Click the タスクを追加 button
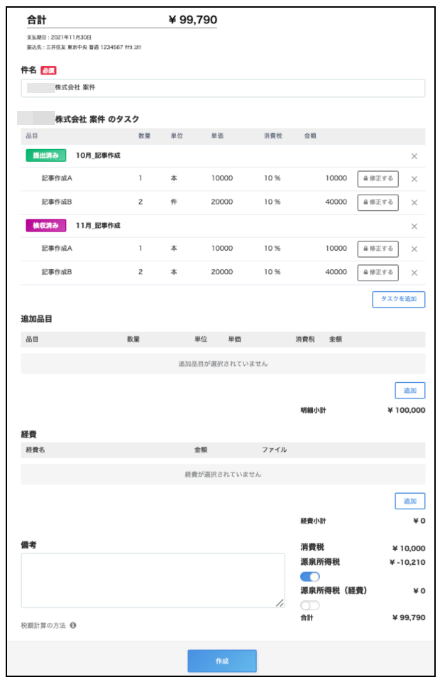 [x=398, y=299]
